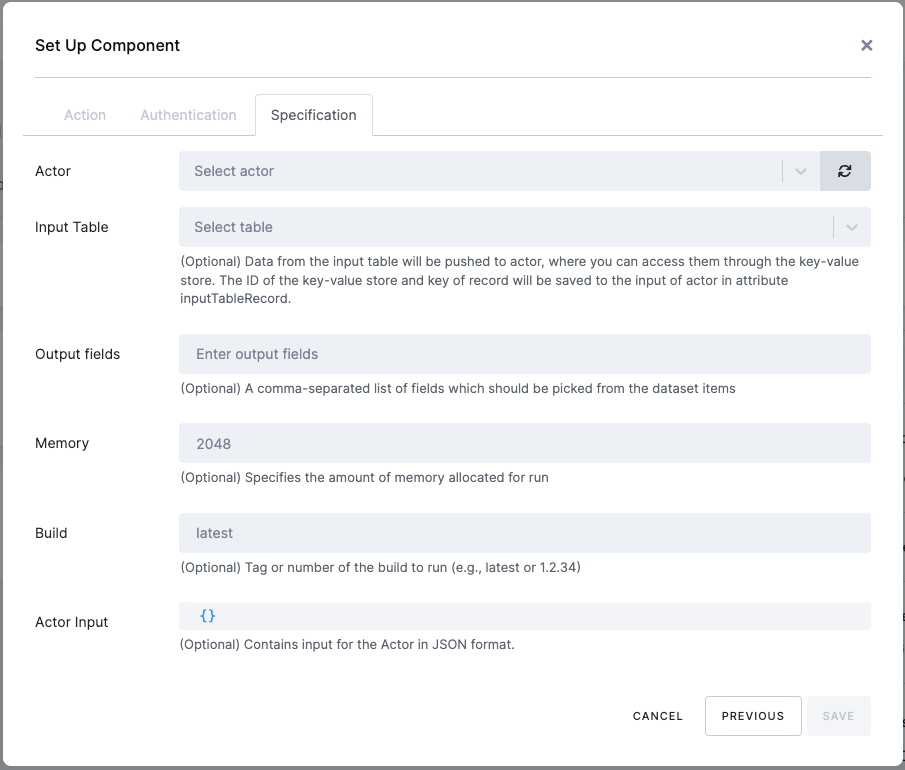This screenshot has width=905, height=770.
Task: Switch to the Action tab
Action: (85, 115)
